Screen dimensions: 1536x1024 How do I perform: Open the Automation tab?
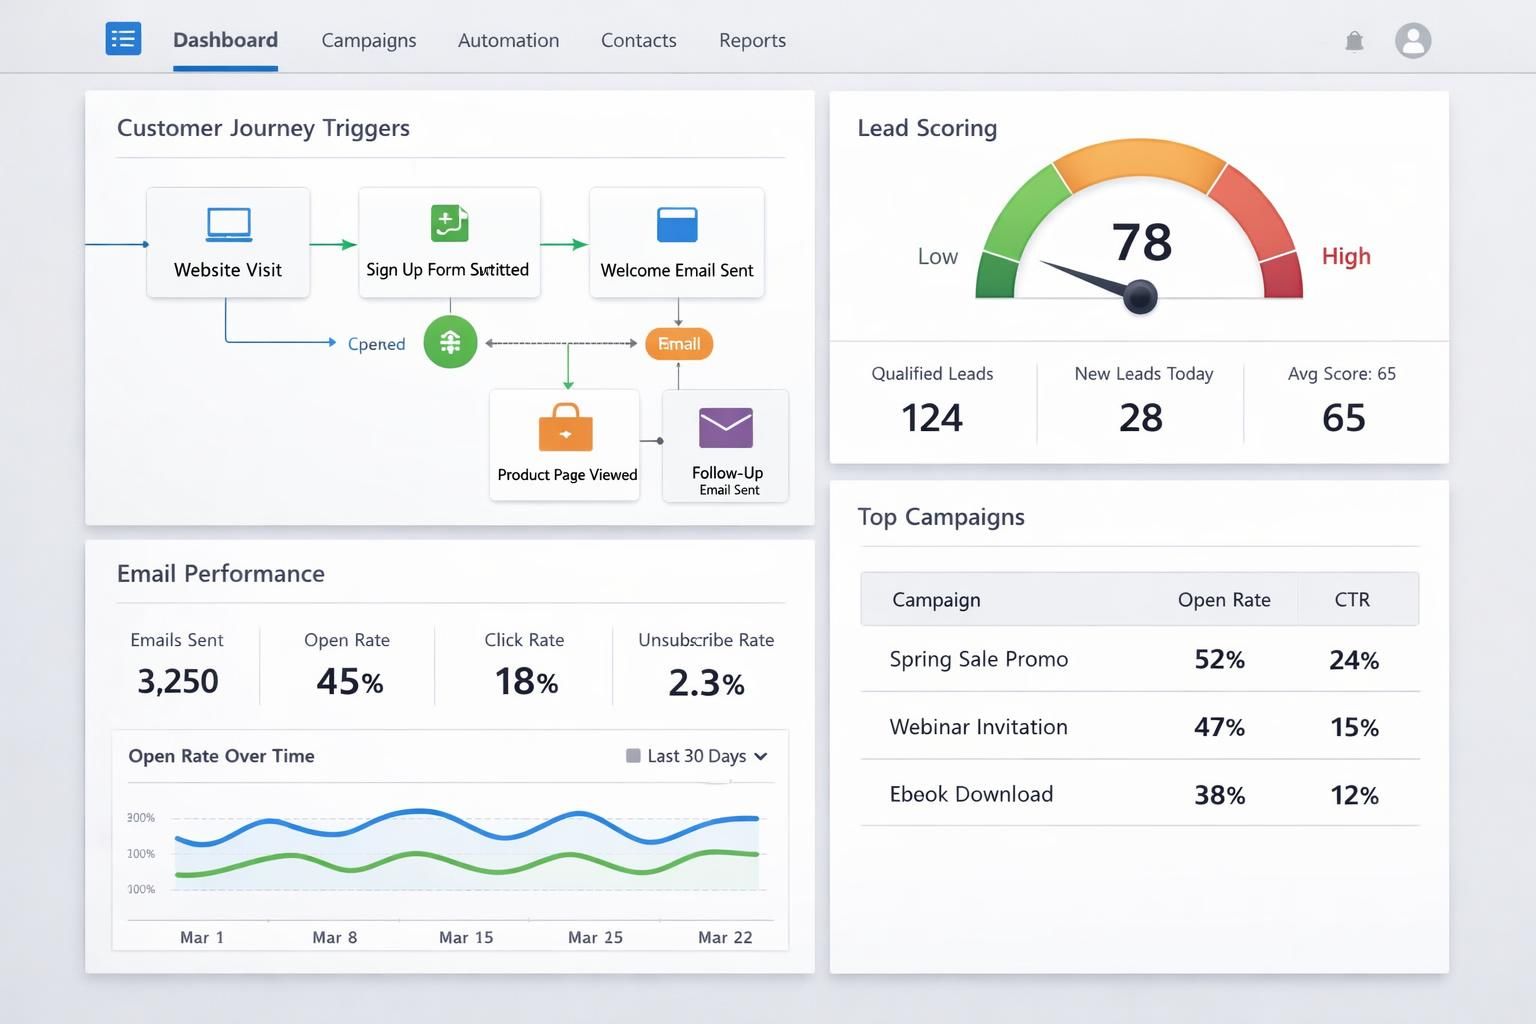(508, 40)
